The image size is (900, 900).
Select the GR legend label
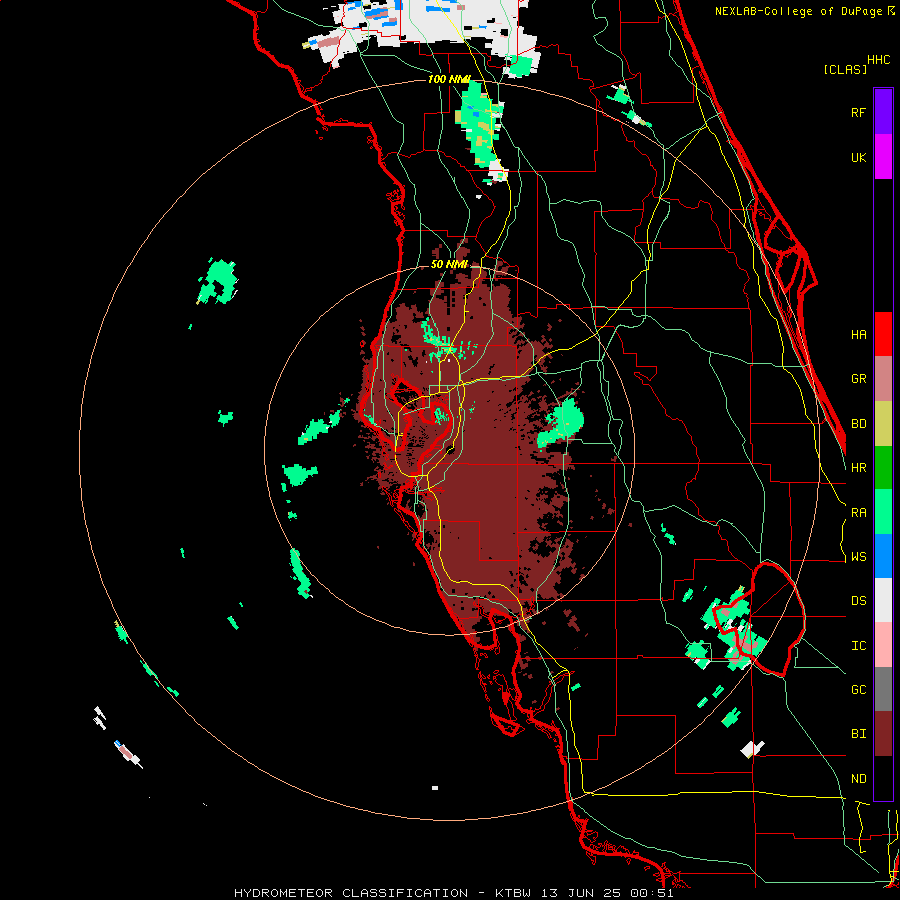pyautogui.click(x=858, y=379)
